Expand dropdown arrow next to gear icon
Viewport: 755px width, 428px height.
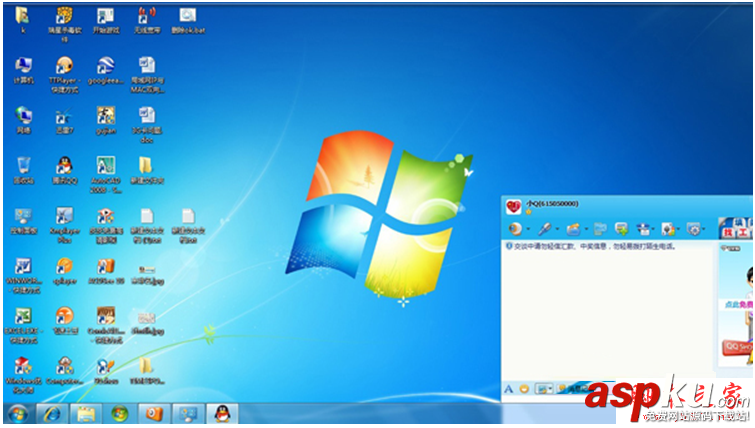coord(704,230)
